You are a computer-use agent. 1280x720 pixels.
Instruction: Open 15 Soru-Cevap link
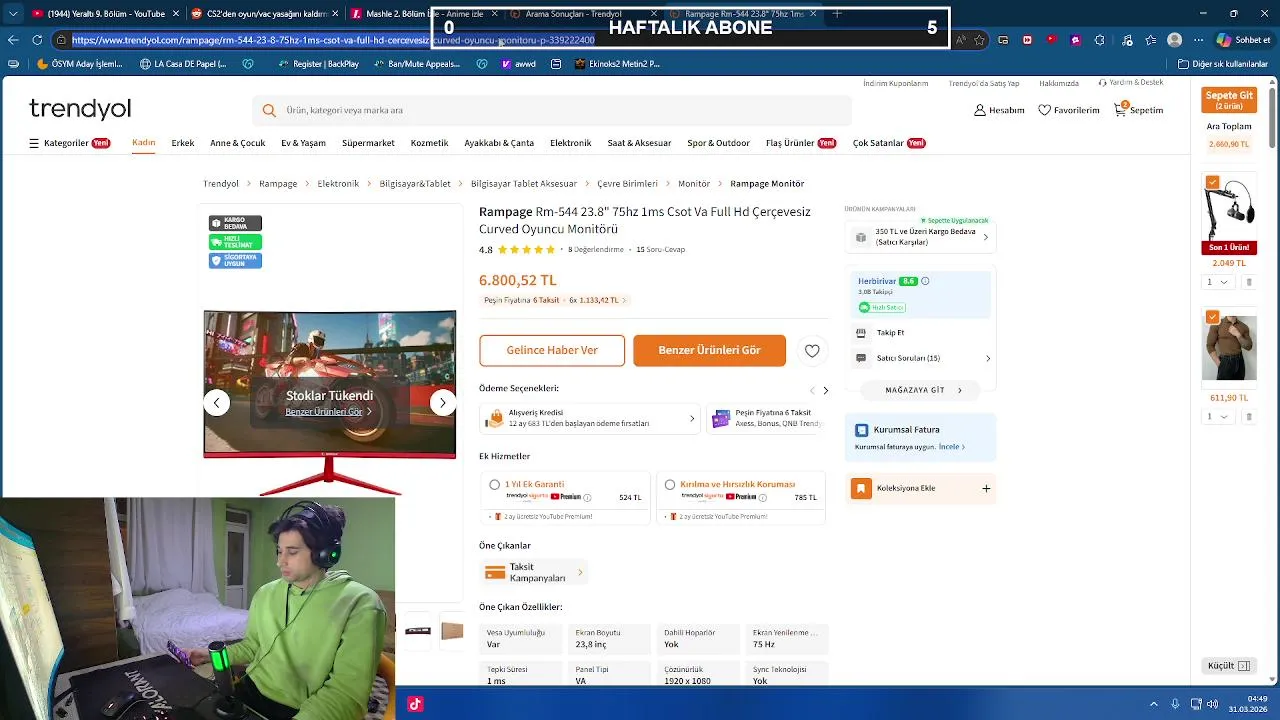[661, 250]
